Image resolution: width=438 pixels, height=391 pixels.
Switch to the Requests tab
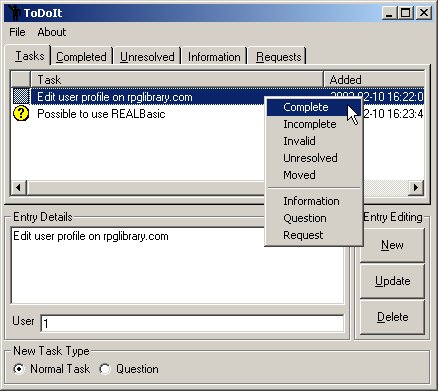point(278,57)
